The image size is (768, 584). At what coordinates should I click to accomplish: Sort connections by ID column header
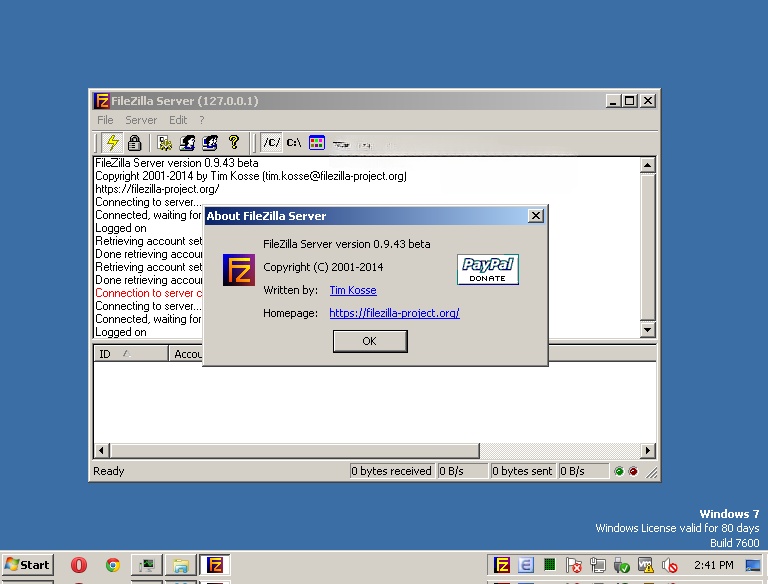coord(131,354)
